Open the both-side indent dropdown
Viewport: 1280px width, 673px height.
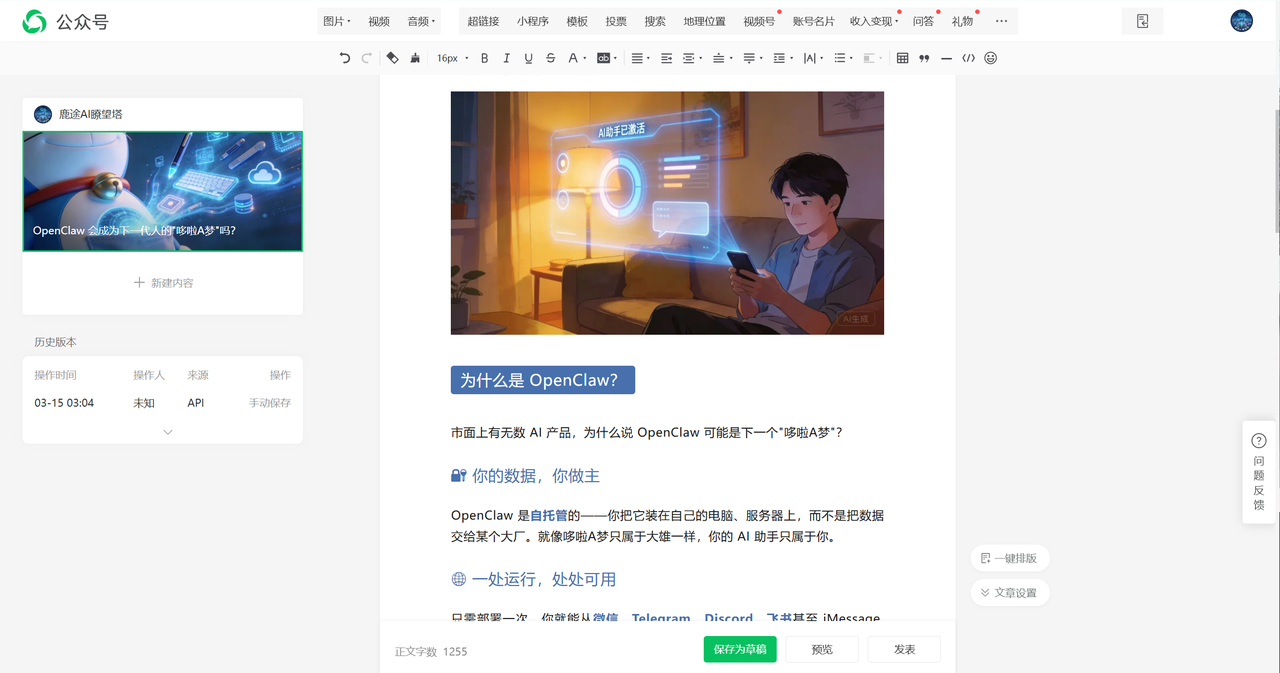(x=691, y=58)
